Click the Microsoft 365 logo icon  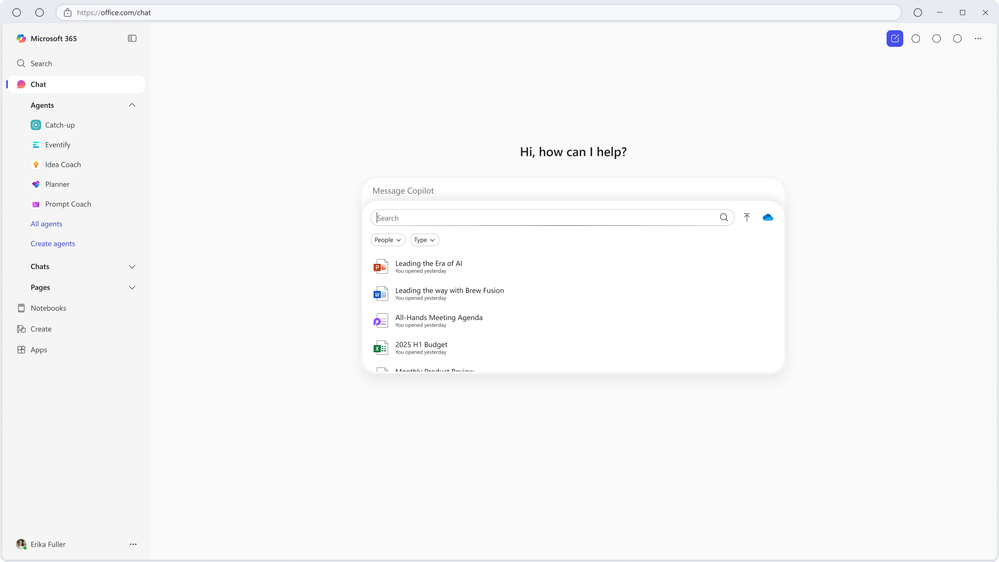click(21, 38)
